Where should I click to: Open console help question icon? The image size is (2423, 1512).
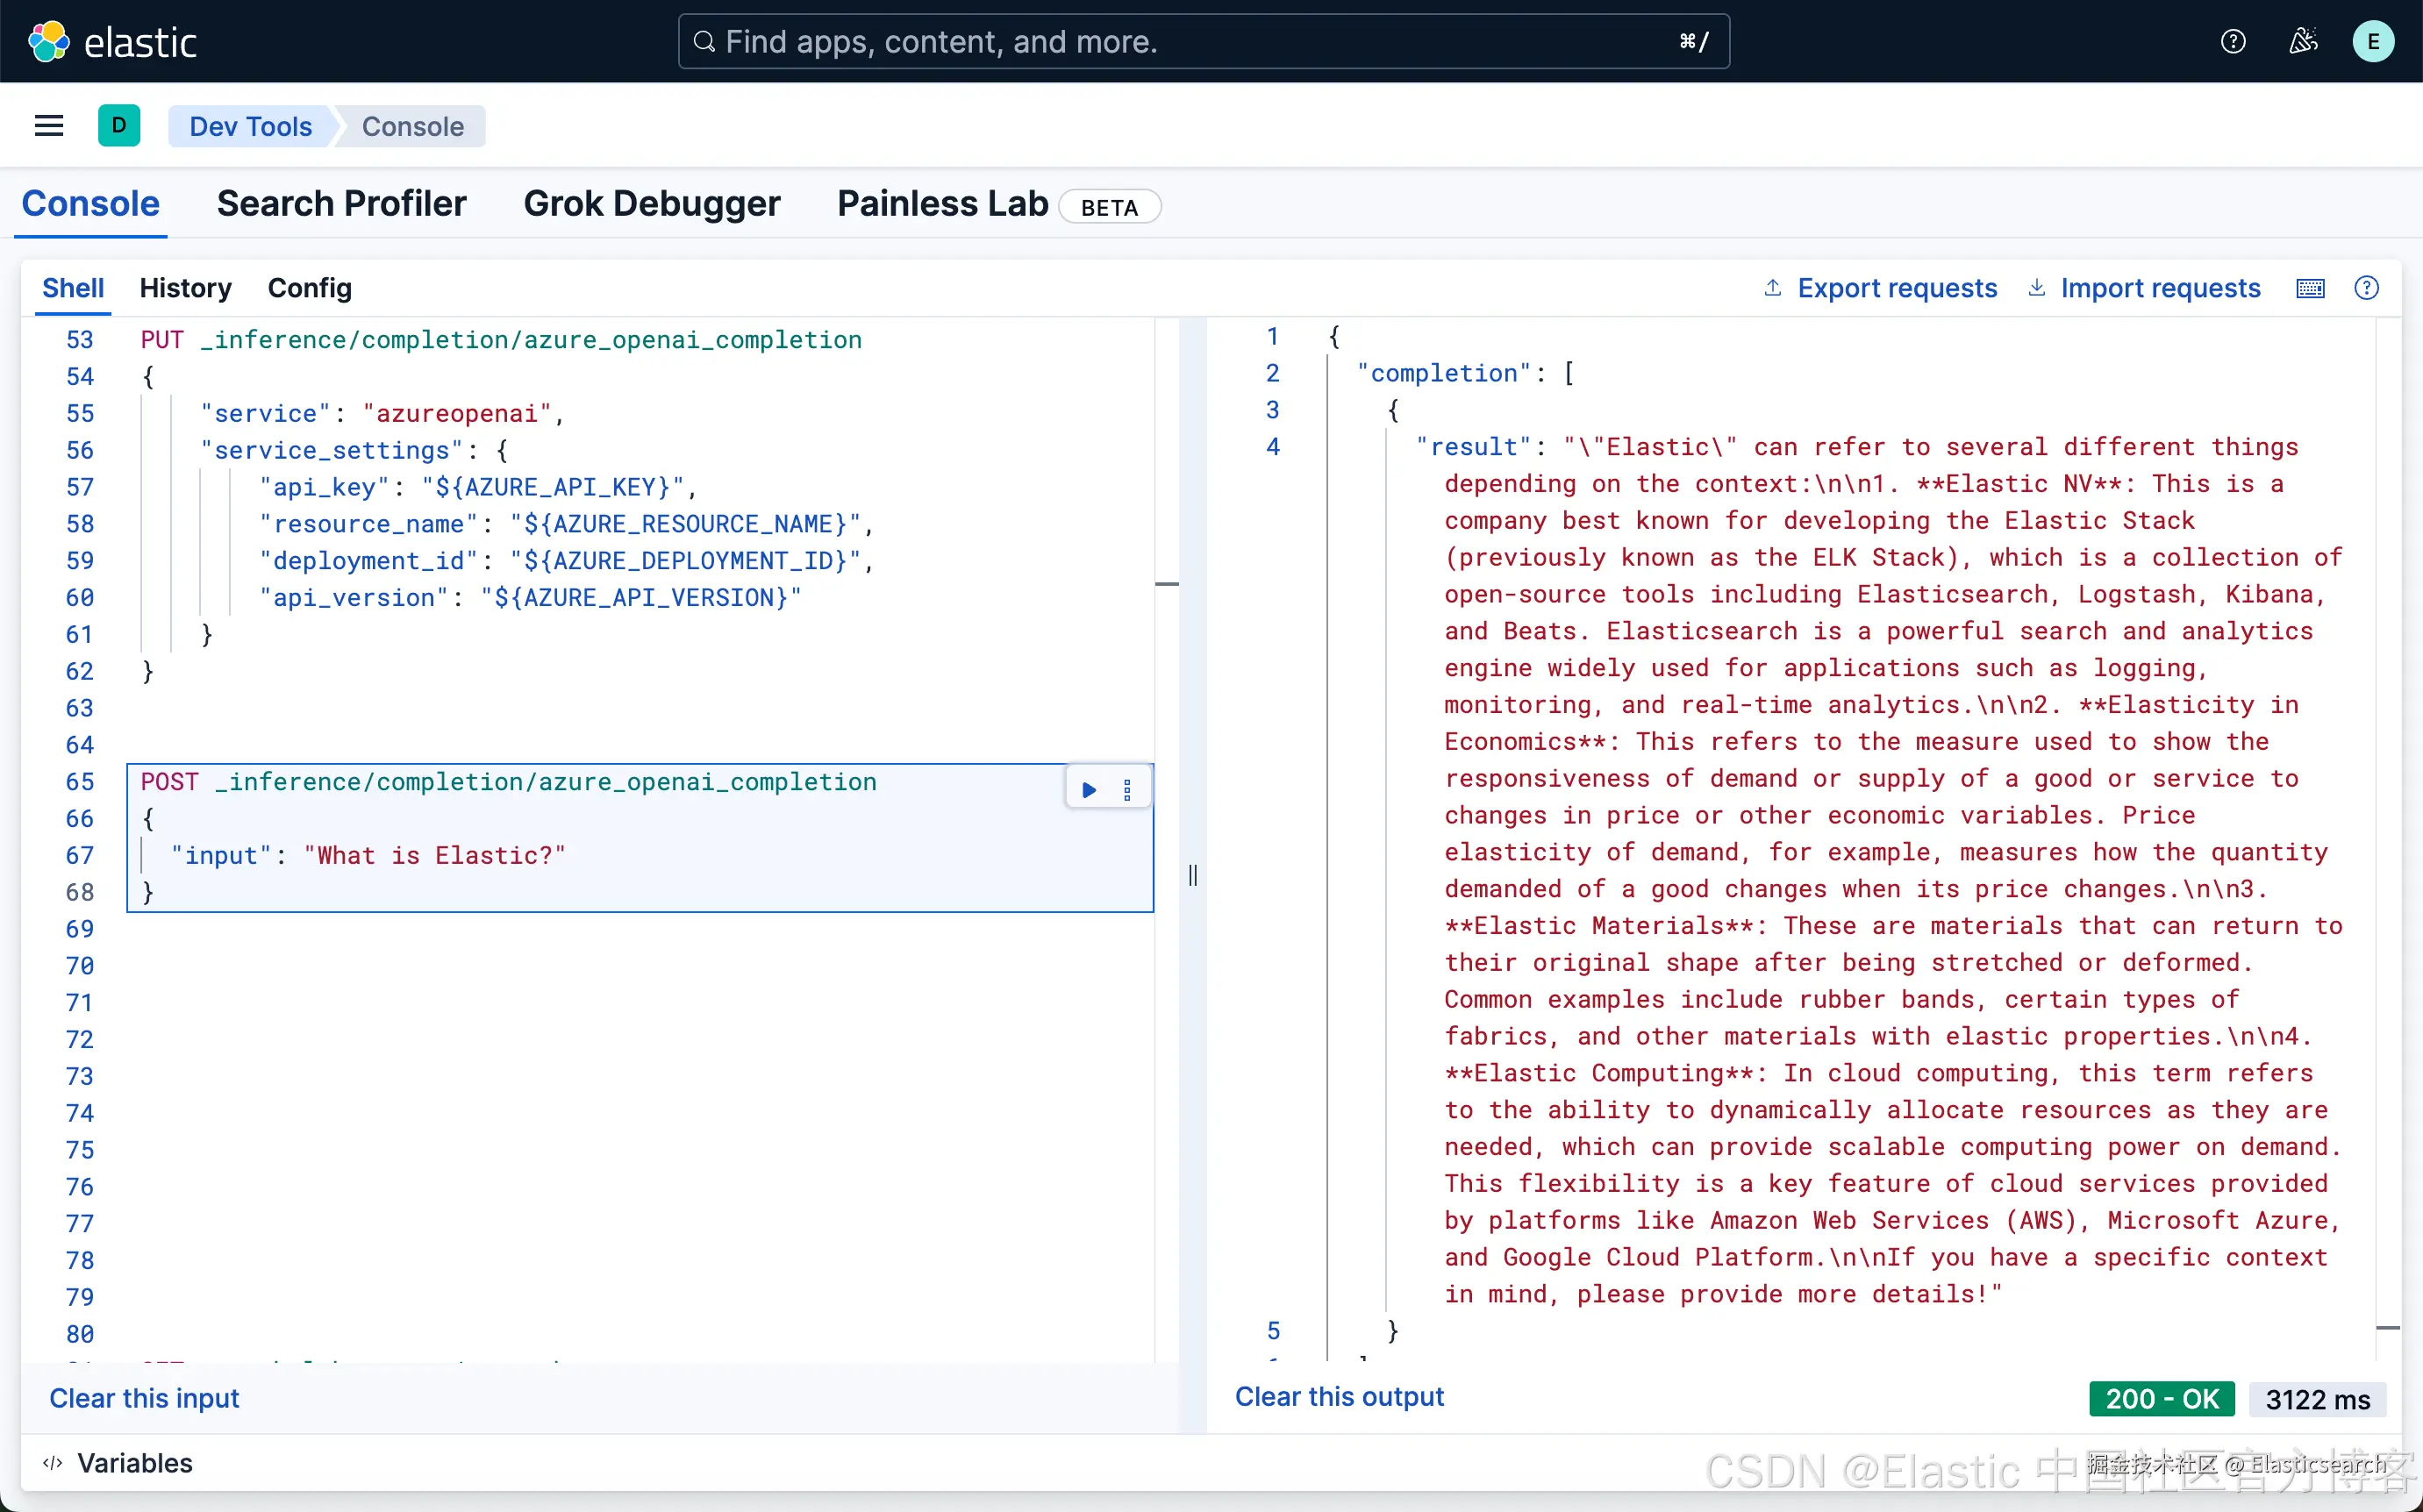point(2366,288)
